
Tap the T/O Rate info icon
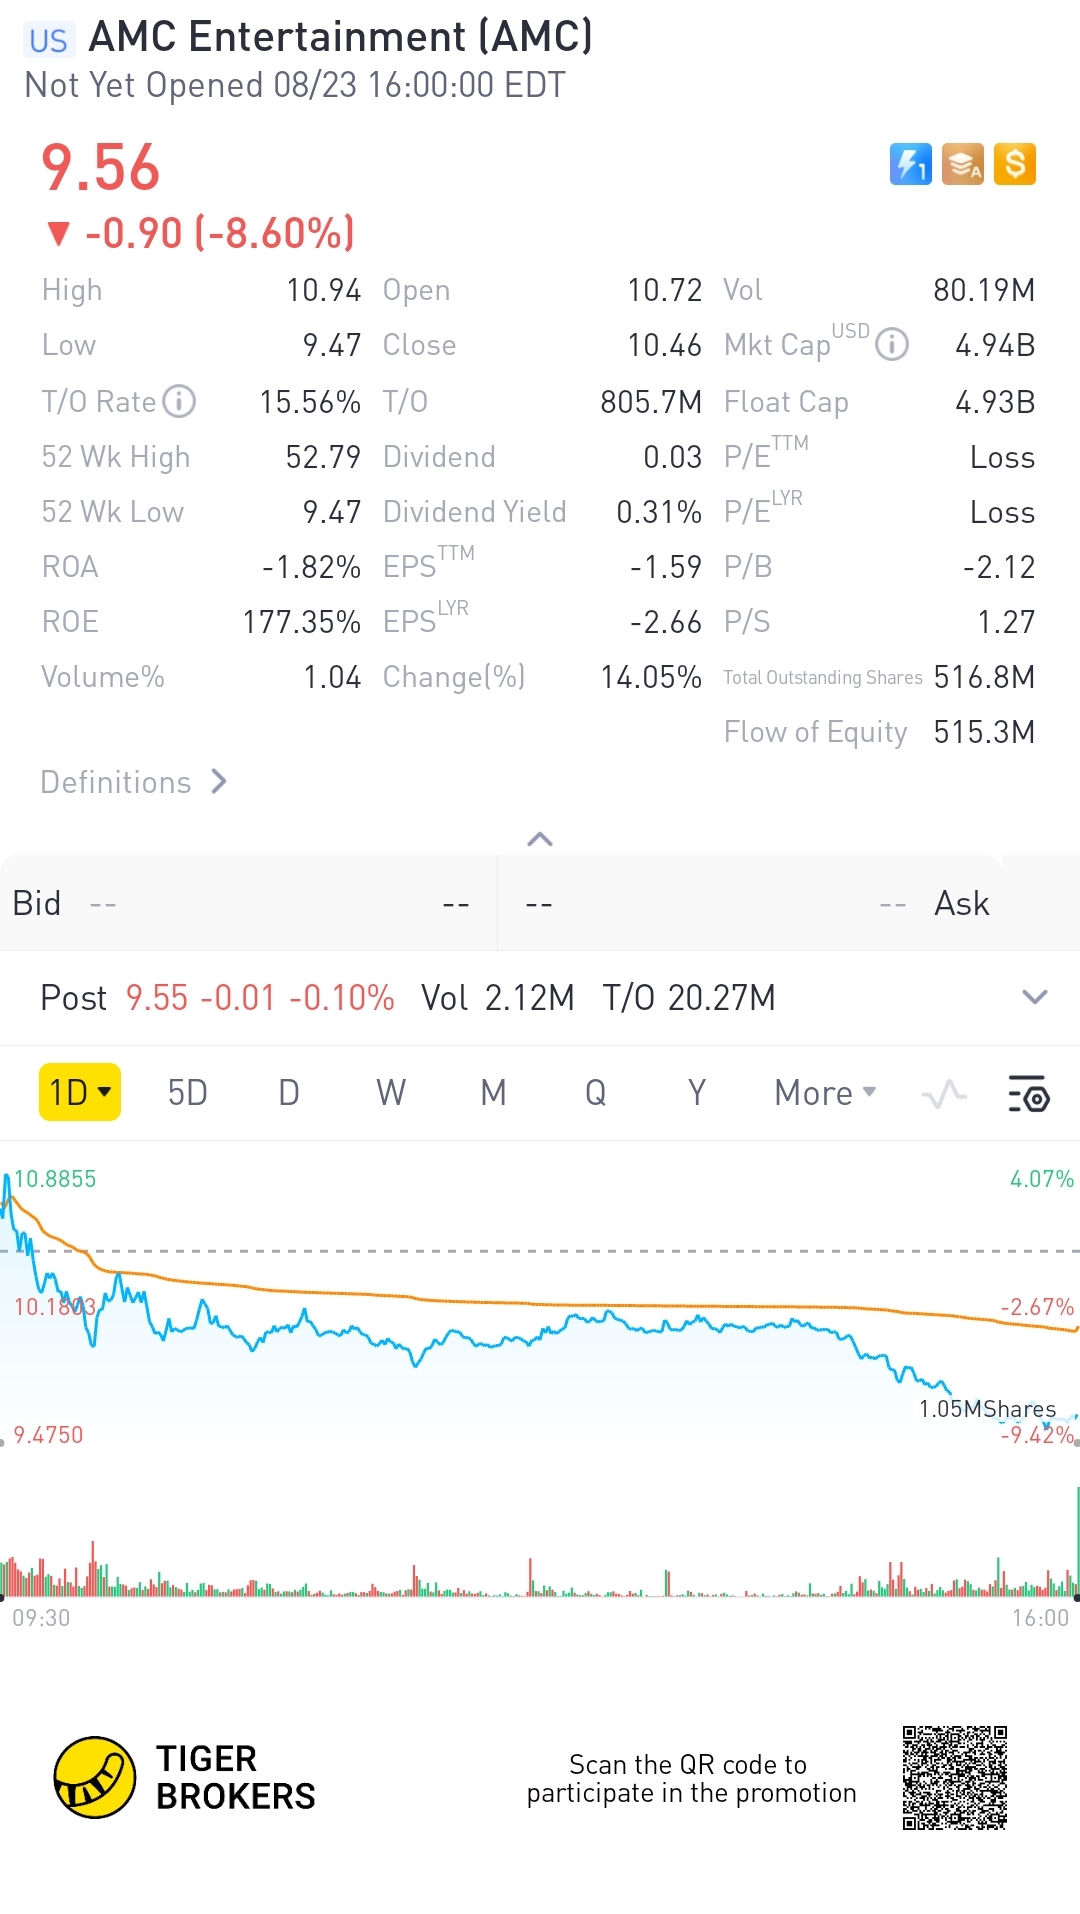coord(179,402)
